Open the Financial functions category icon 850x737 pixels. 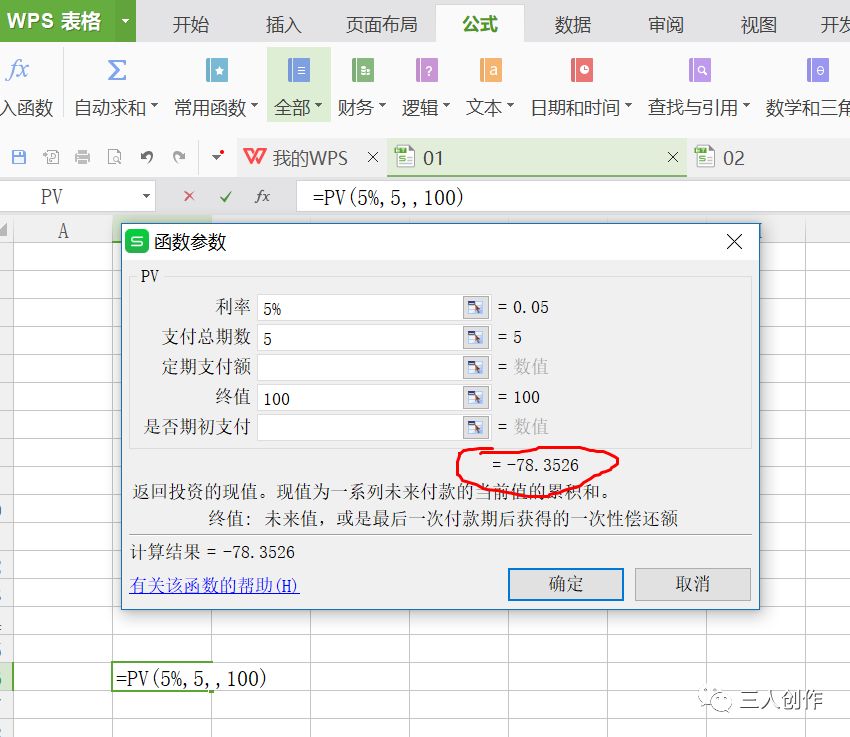362,70
